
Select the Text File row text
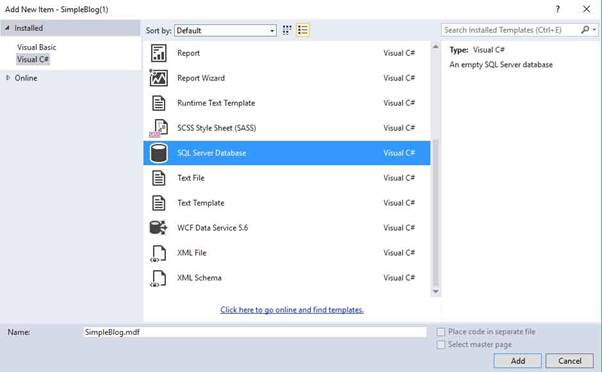point(191,178)
